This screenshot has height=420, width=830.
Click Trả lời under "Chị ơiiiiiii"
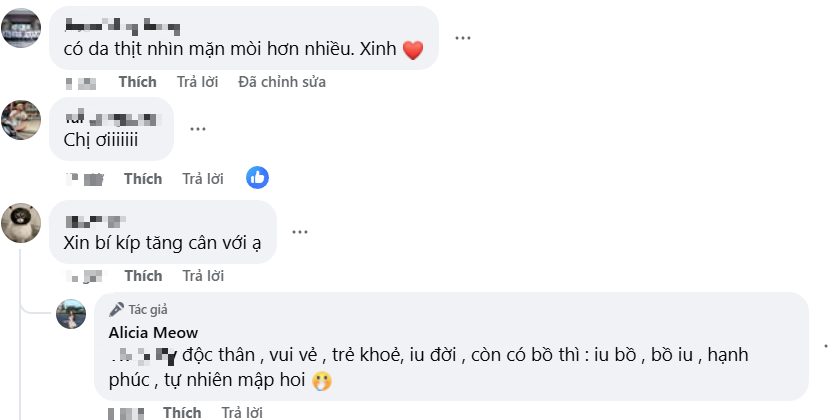pyautogui.click(x=202, y=179)
